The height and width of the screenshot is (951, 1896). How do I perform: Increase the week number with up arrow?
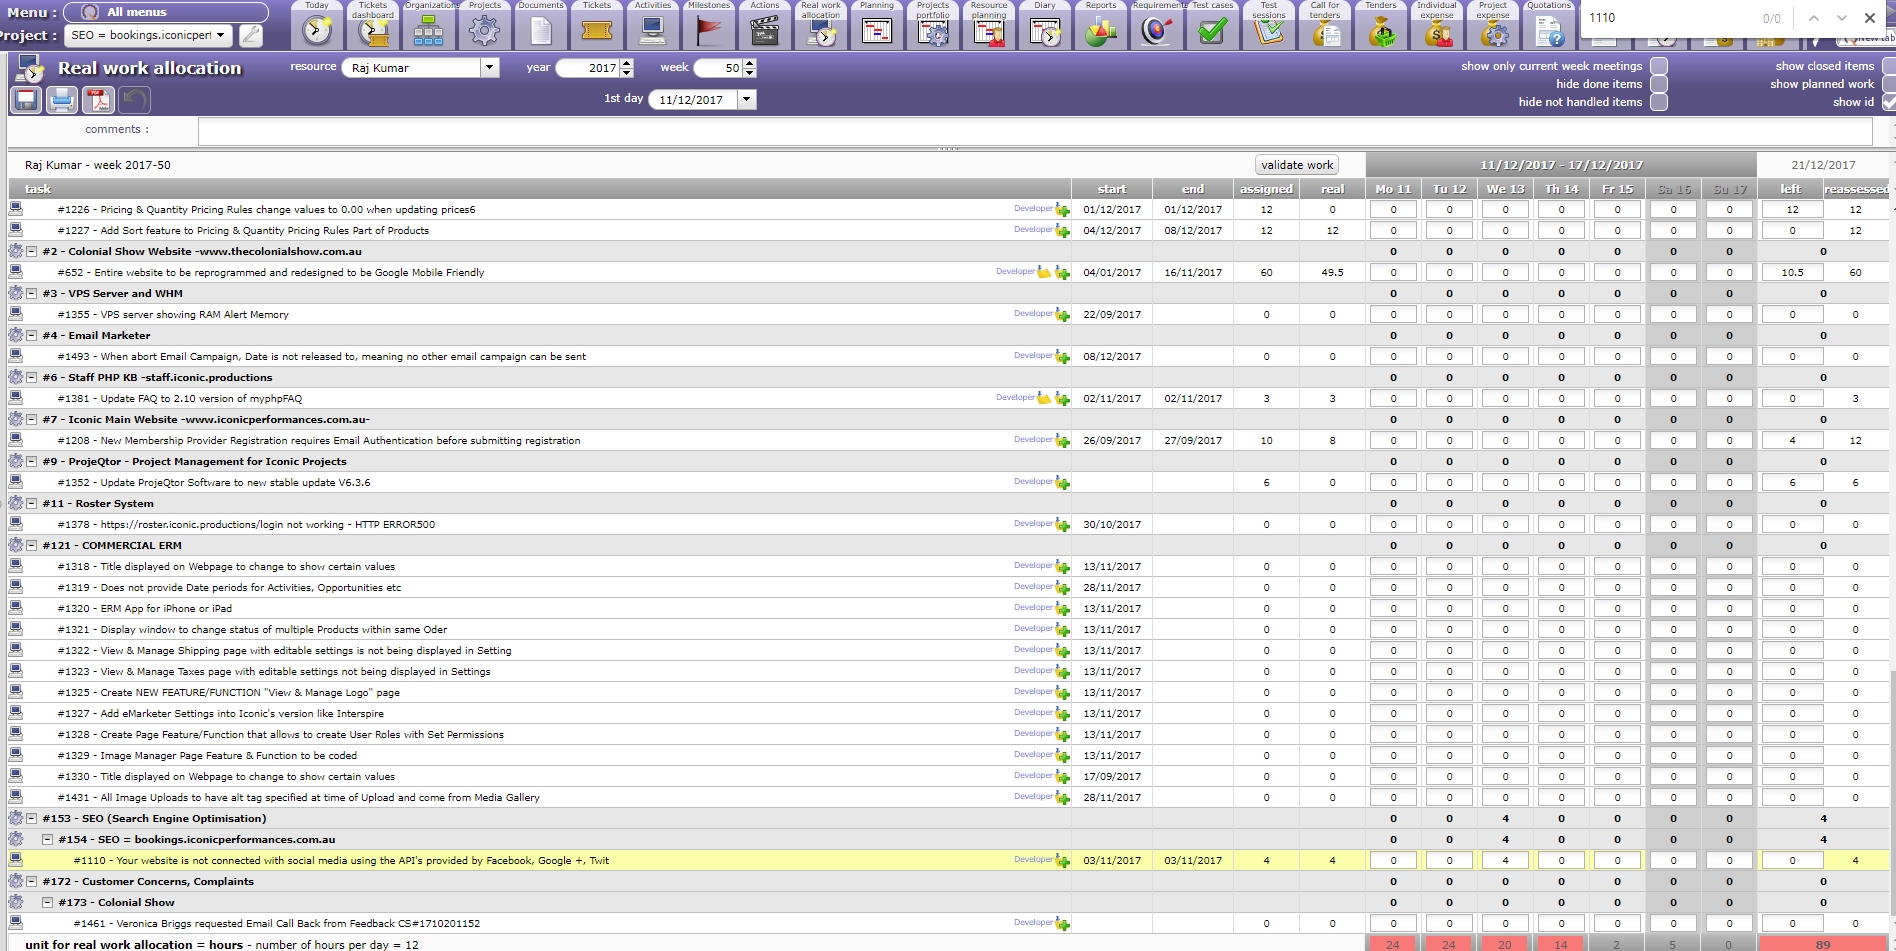point(750,63)
